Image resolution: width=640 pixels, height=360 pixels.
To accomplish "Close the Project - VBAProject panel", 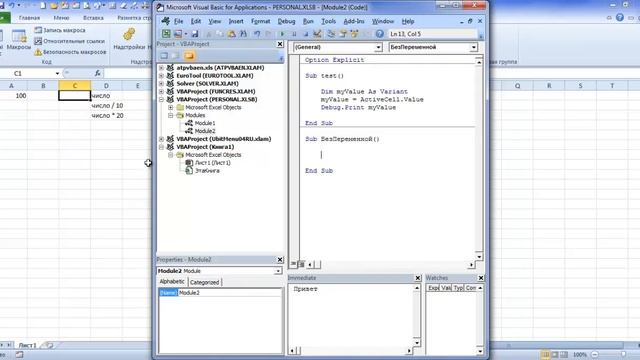I will coord(280,44).
